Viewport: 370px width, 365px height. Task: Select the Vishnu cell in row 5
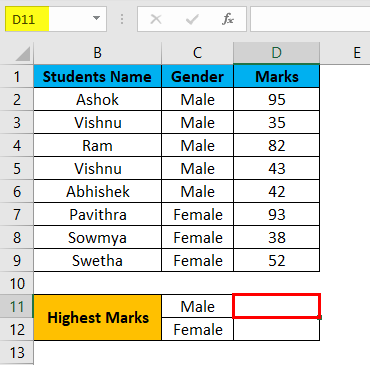[x=97, y=168]
